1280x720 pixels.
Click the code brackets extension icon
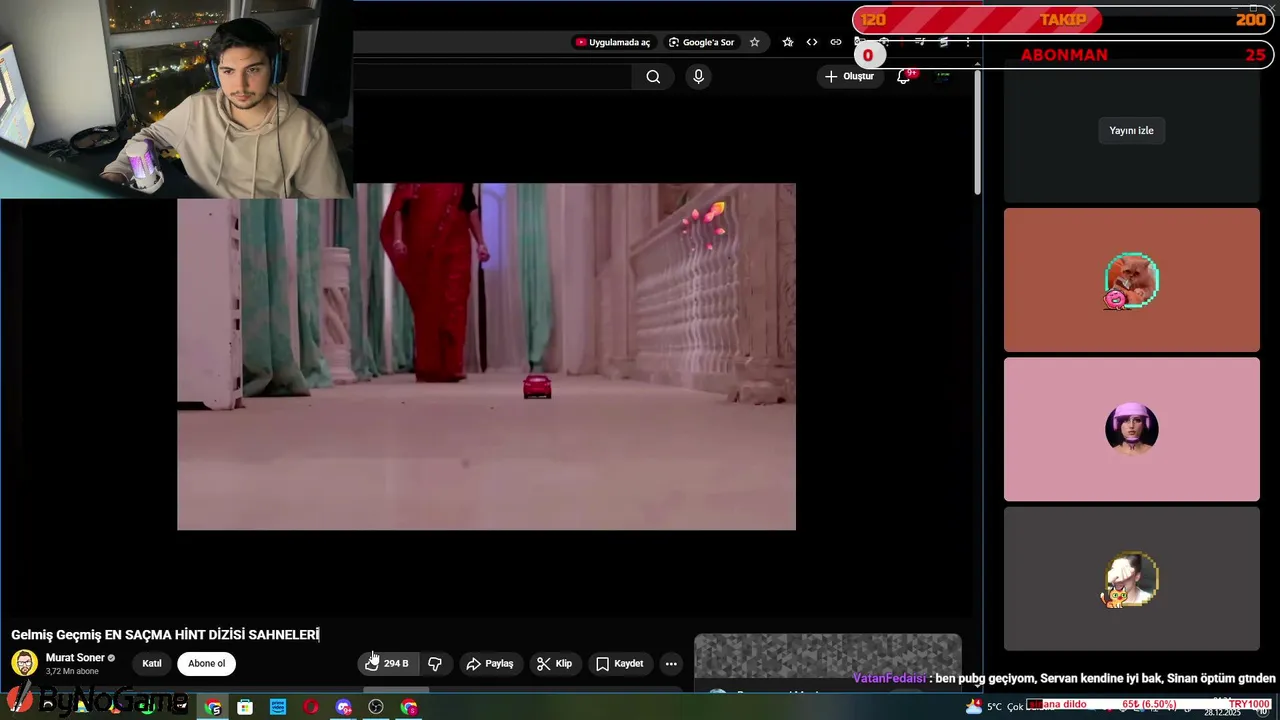point(812,42)
